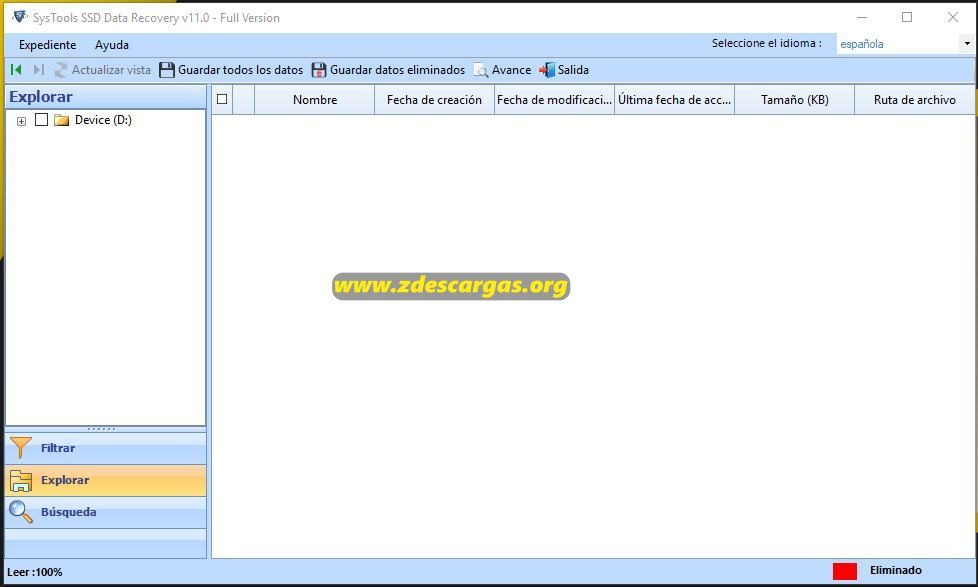
Task: Click the Actualizar vista refresh icon
Action: (61, 70)
